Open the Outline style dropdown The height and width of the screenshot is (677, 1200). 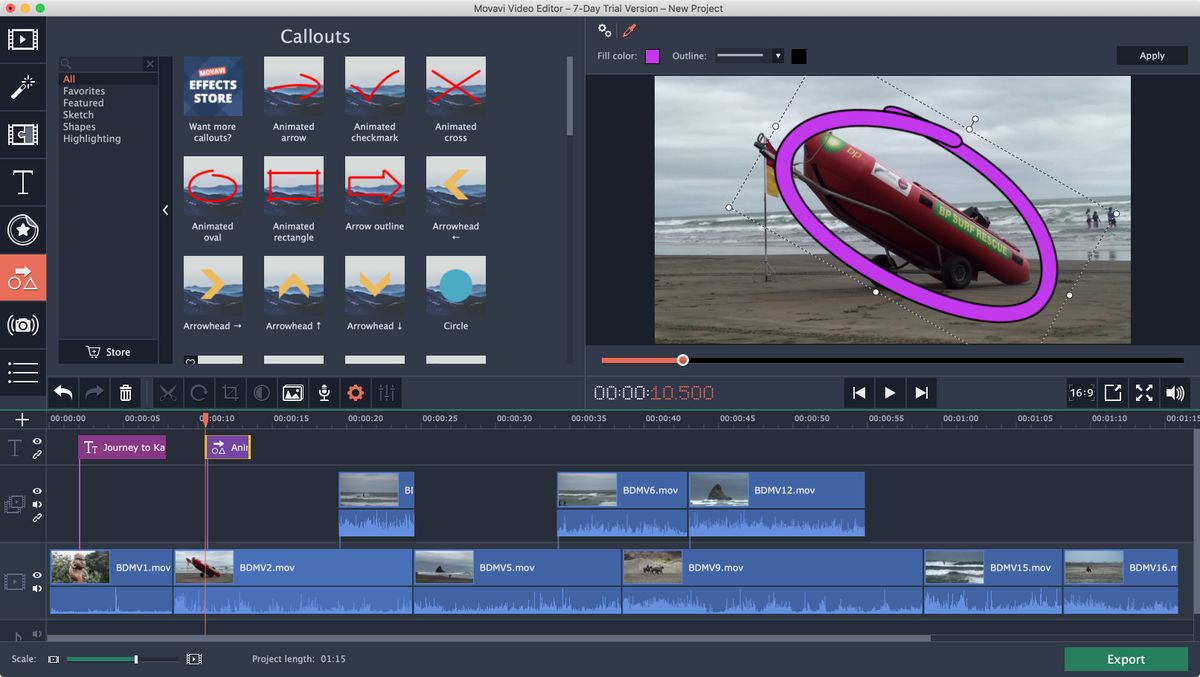pos(778,56)
